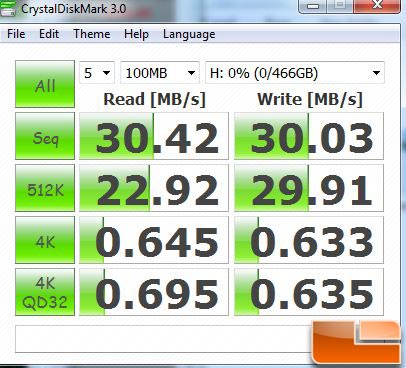Open the Edit menu
The height and width of the screenshot is (368, 406).
click(x=49, y=34)
